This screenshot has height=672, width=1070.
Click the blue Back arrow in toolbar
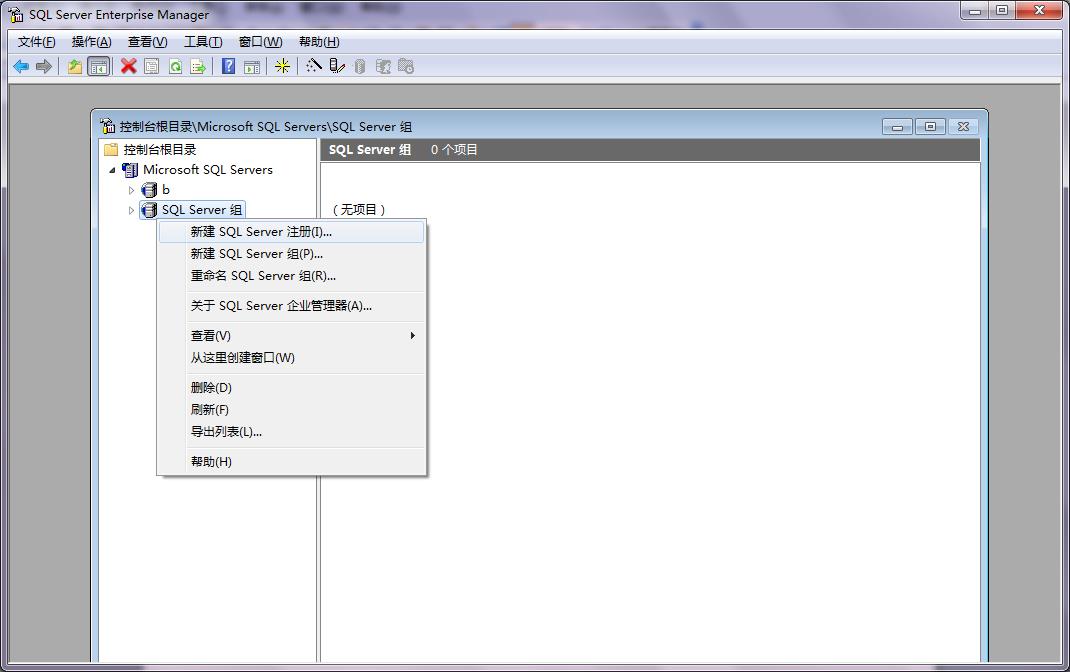pyautogui.click(x=21, y=66)
